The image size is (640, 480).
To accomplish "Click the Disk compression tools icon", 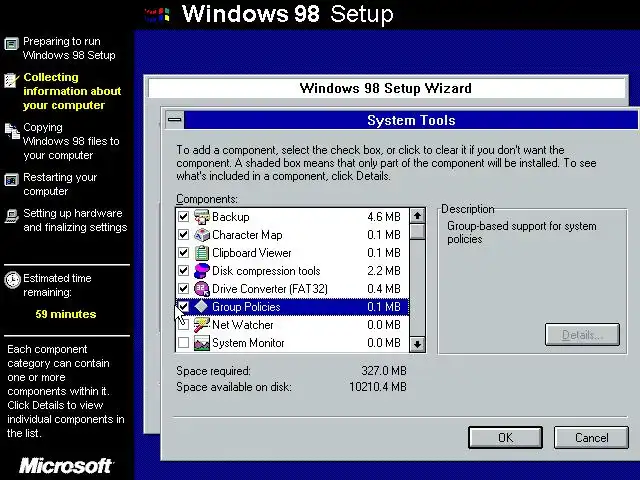I will pos(202,271).
